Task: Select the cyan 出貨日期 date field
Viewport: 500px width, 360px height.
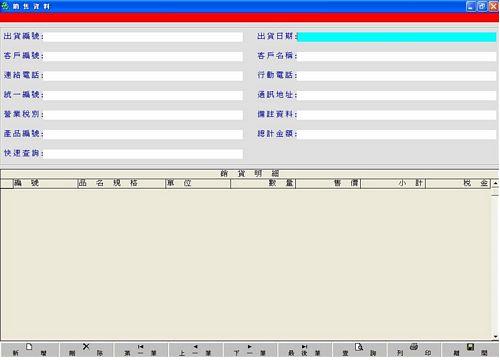Action: [397, 37]
